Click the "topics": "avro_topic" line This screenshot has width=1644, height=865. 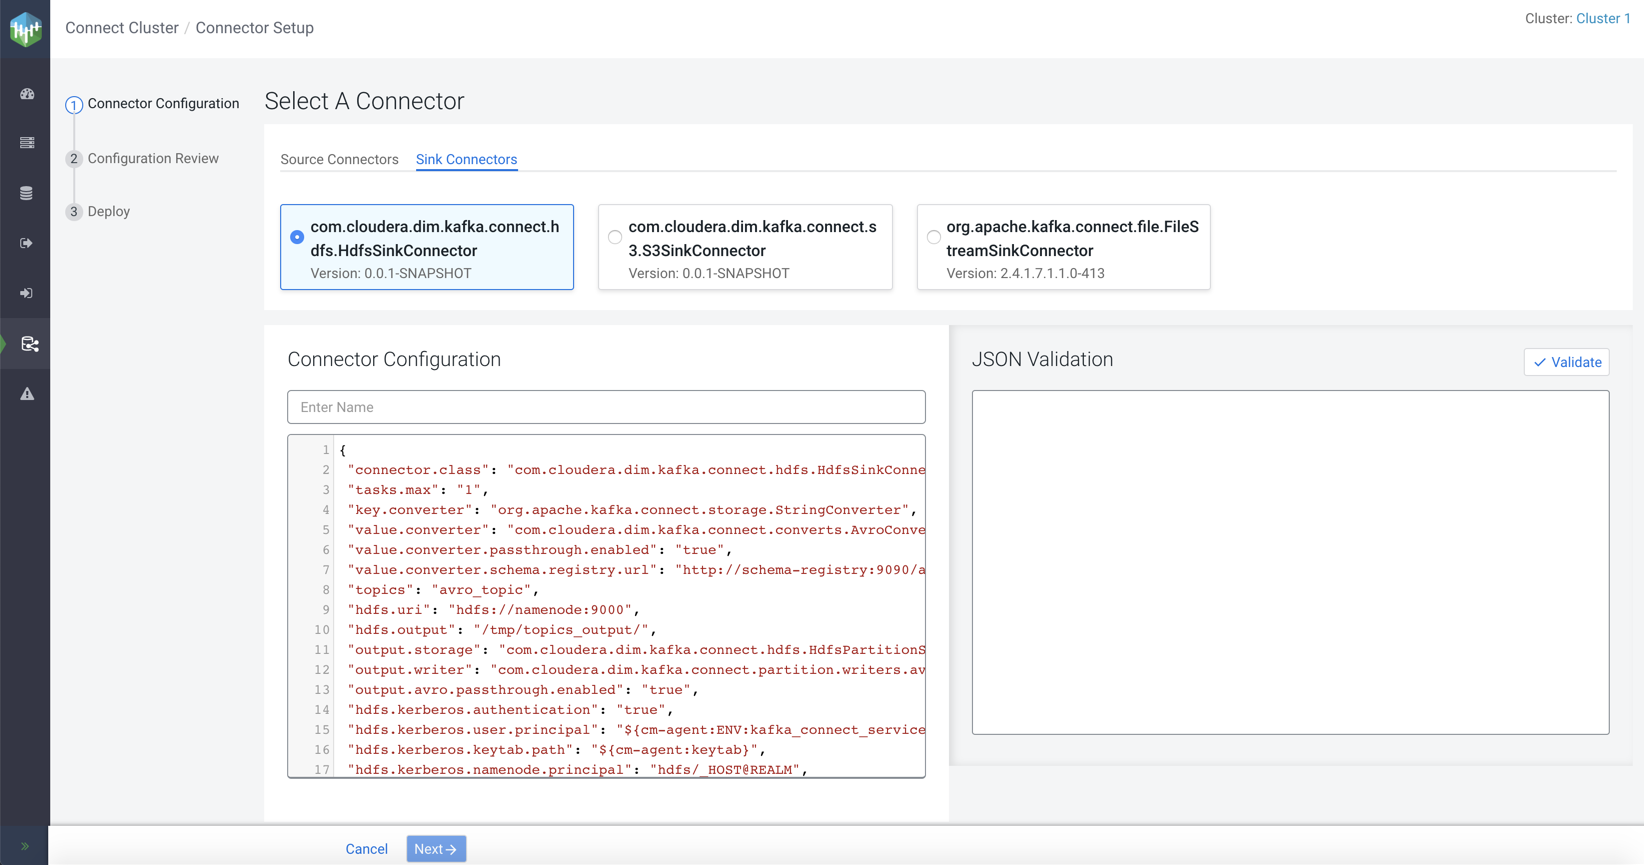pyautogui.click(x=443, y=590)
